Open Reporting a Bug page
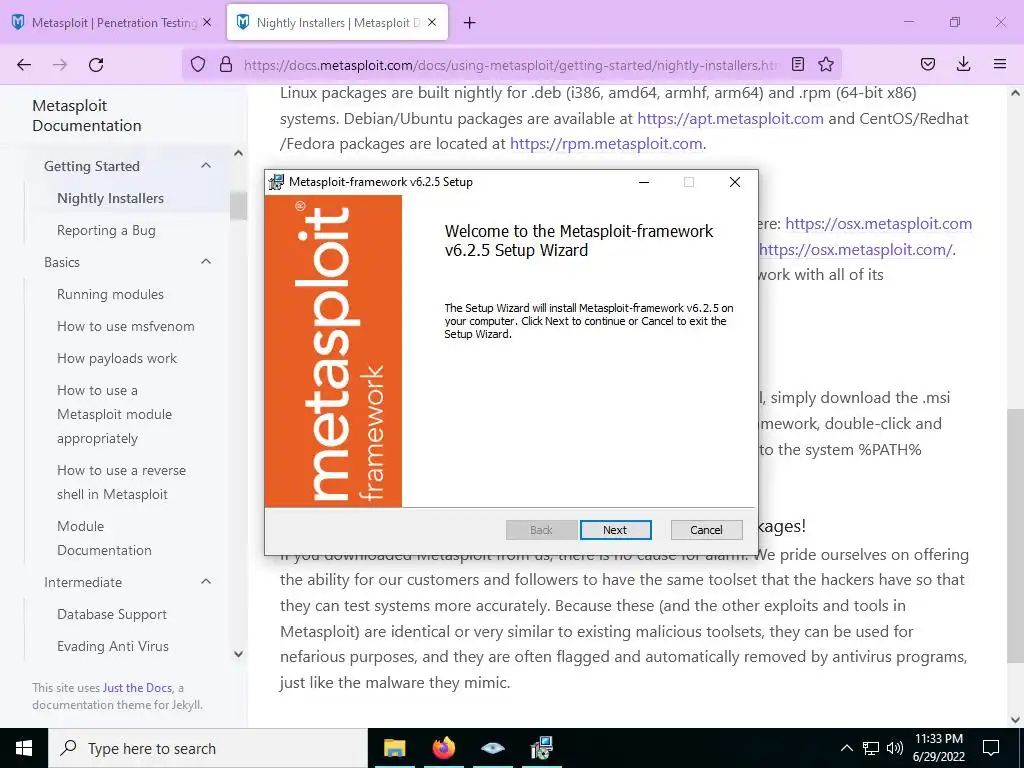This screenshot has height=768, width=1024. pyautogui.click(x=106, y=231)
